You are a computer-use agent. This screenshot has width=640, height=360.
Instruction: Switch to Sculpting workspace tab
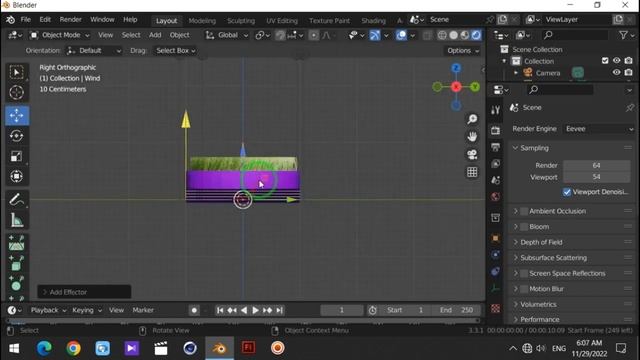(x=241, y=20)
